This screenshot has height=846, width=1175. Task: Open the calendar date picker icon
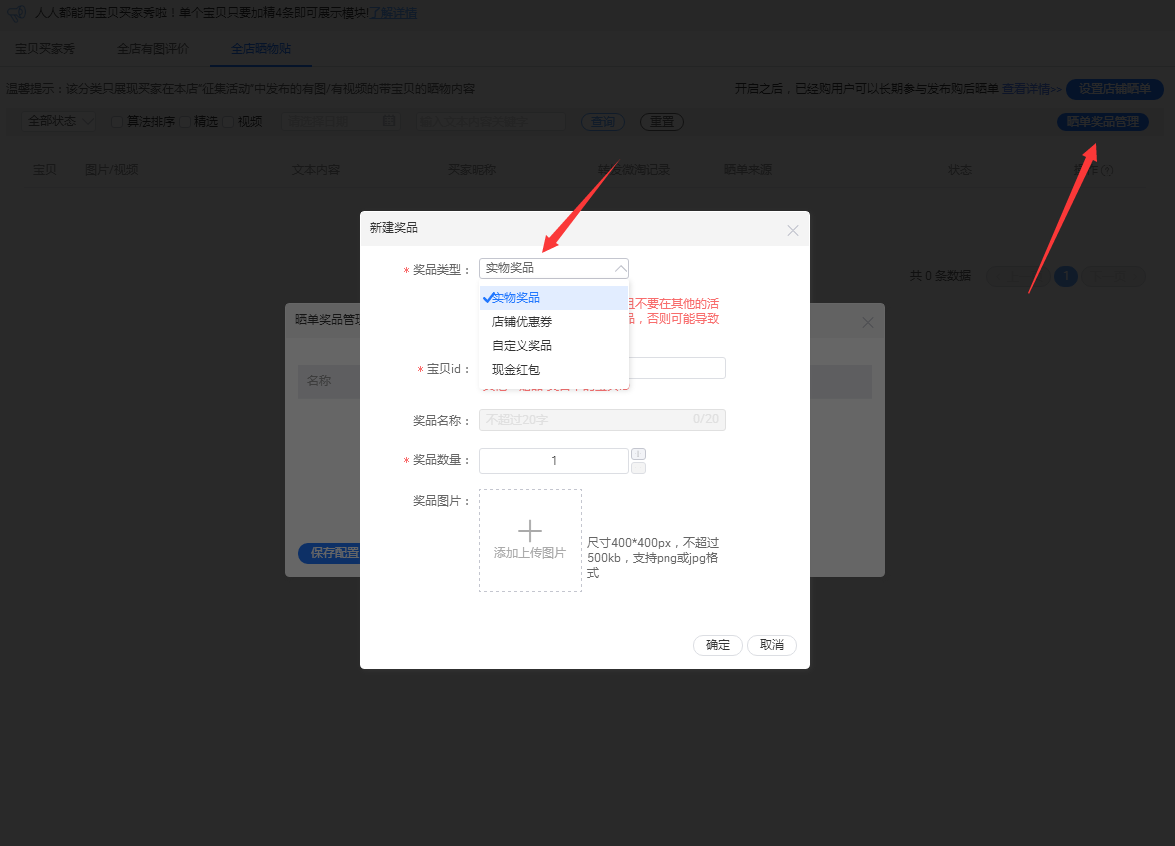(x=390, y=122)
